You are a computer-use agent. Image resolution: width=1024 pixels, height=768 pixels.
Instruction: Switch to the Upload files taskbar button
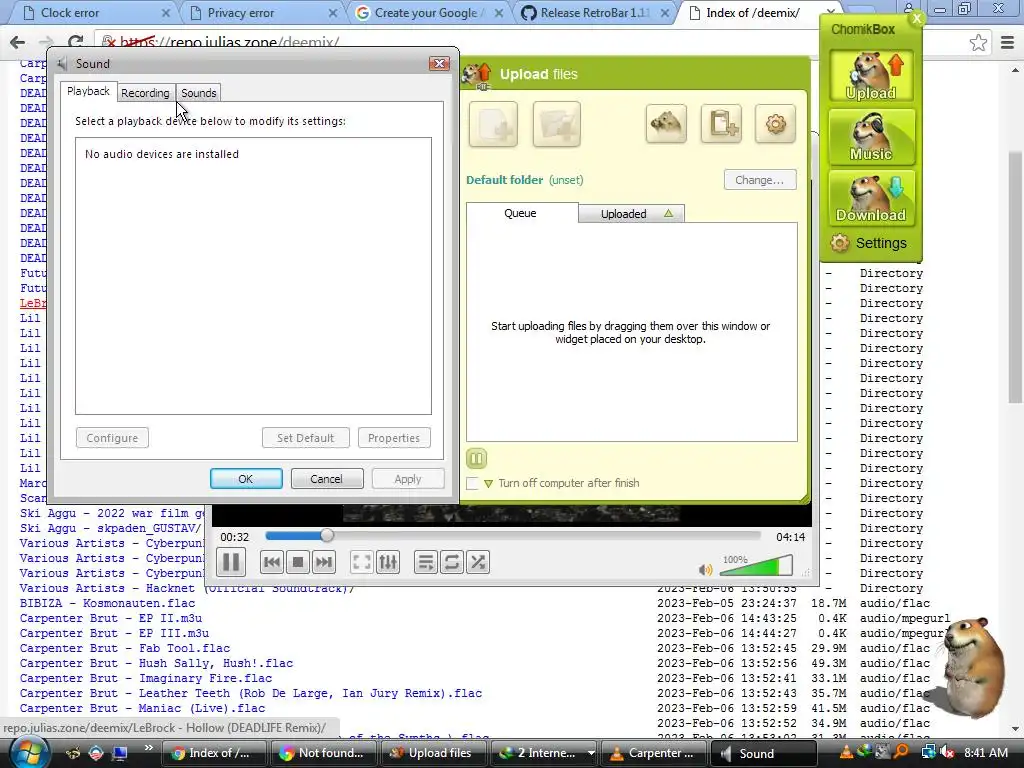click(x=432, y=753)
